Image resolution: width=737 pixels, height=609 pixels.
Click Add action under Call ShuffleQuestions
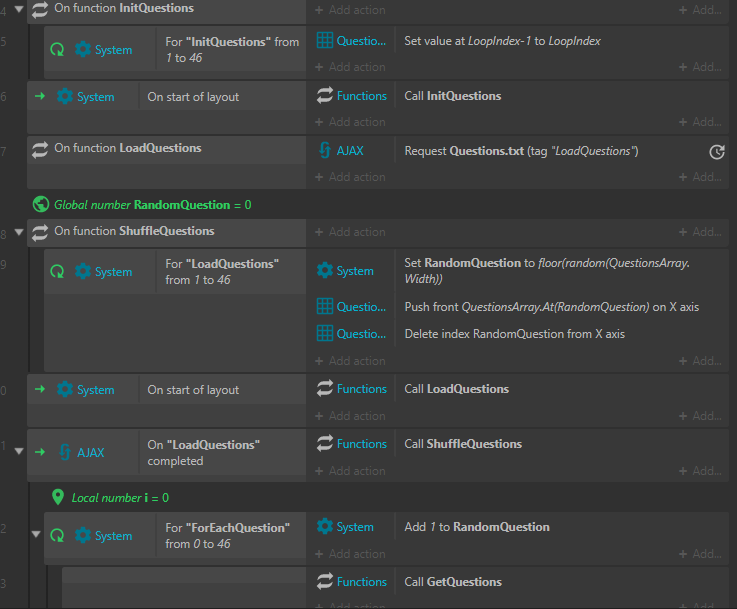click(x=351, y=471)
